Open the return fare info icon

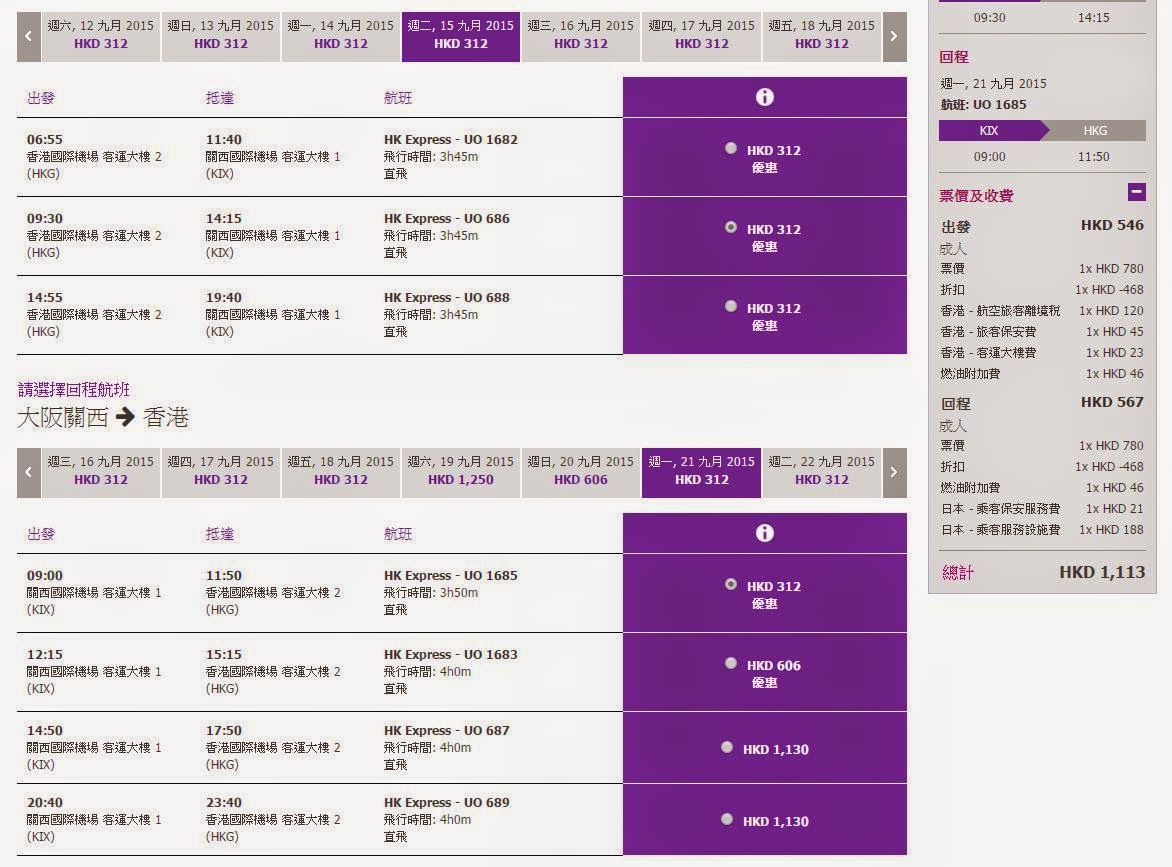pyautogui.click(x=764, y=533)
